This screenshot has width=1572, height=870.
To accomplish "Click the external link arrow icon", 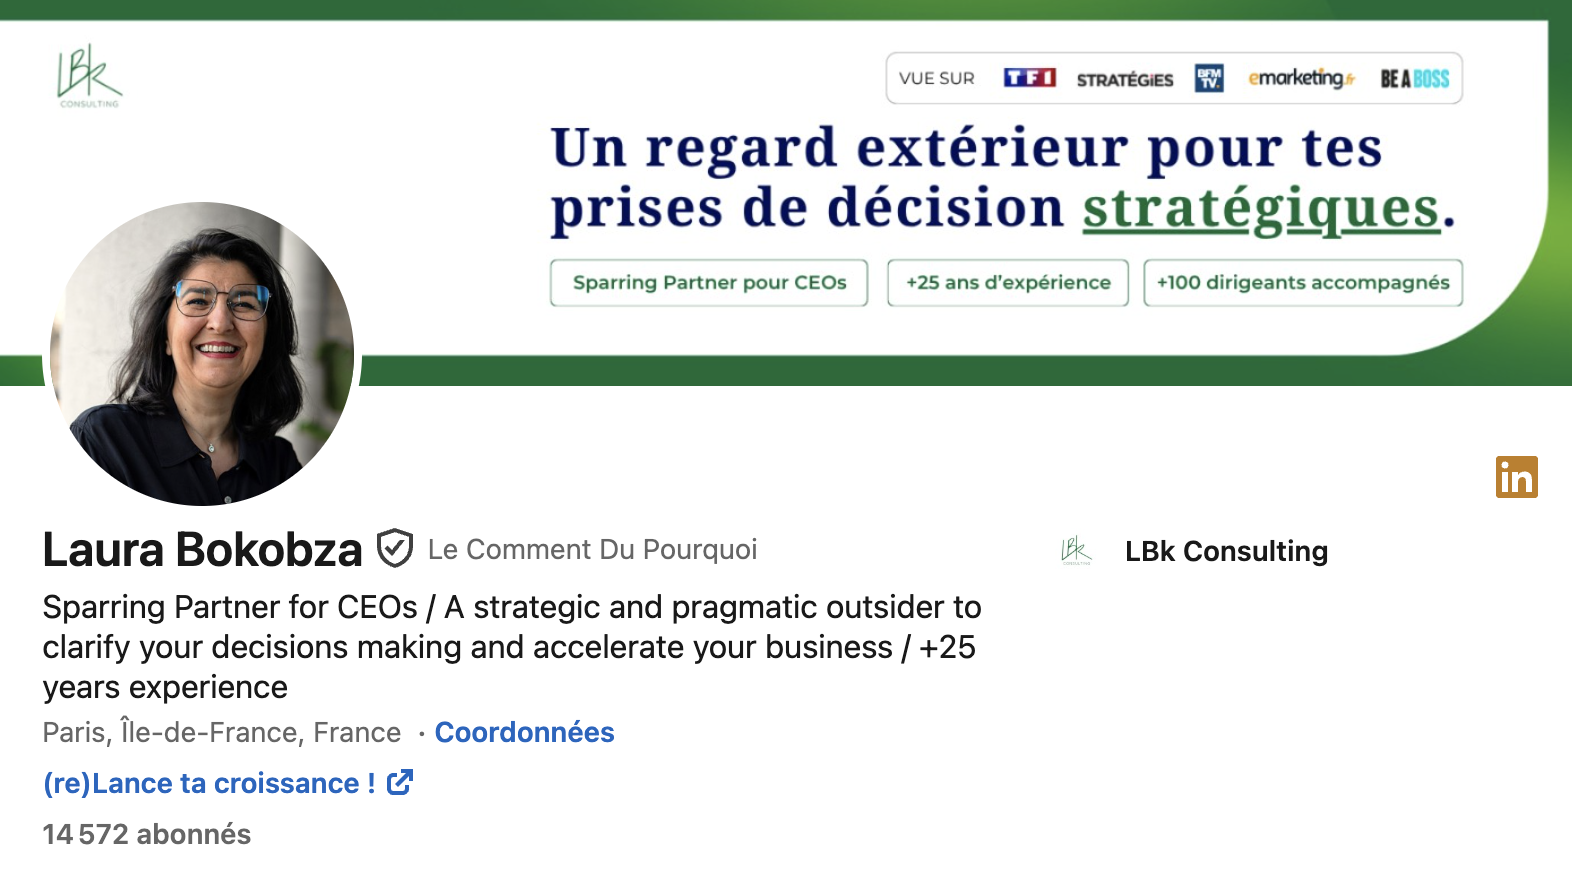I will click(x=400, y=782).
